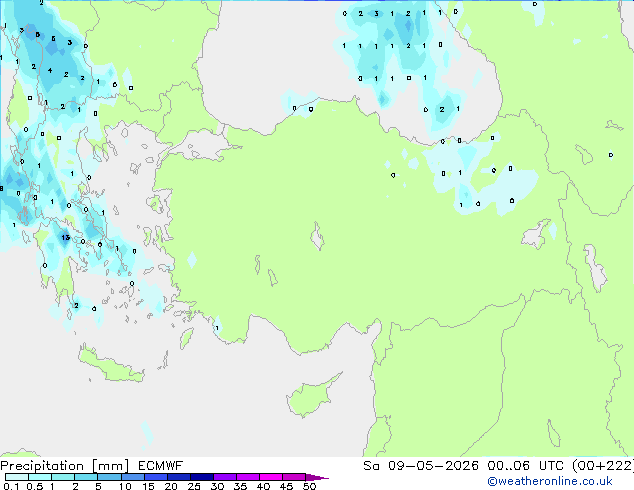Click the '13' precipitation value on map
The height and width of the screenshot is (490, 634).
tap(66, 237)
